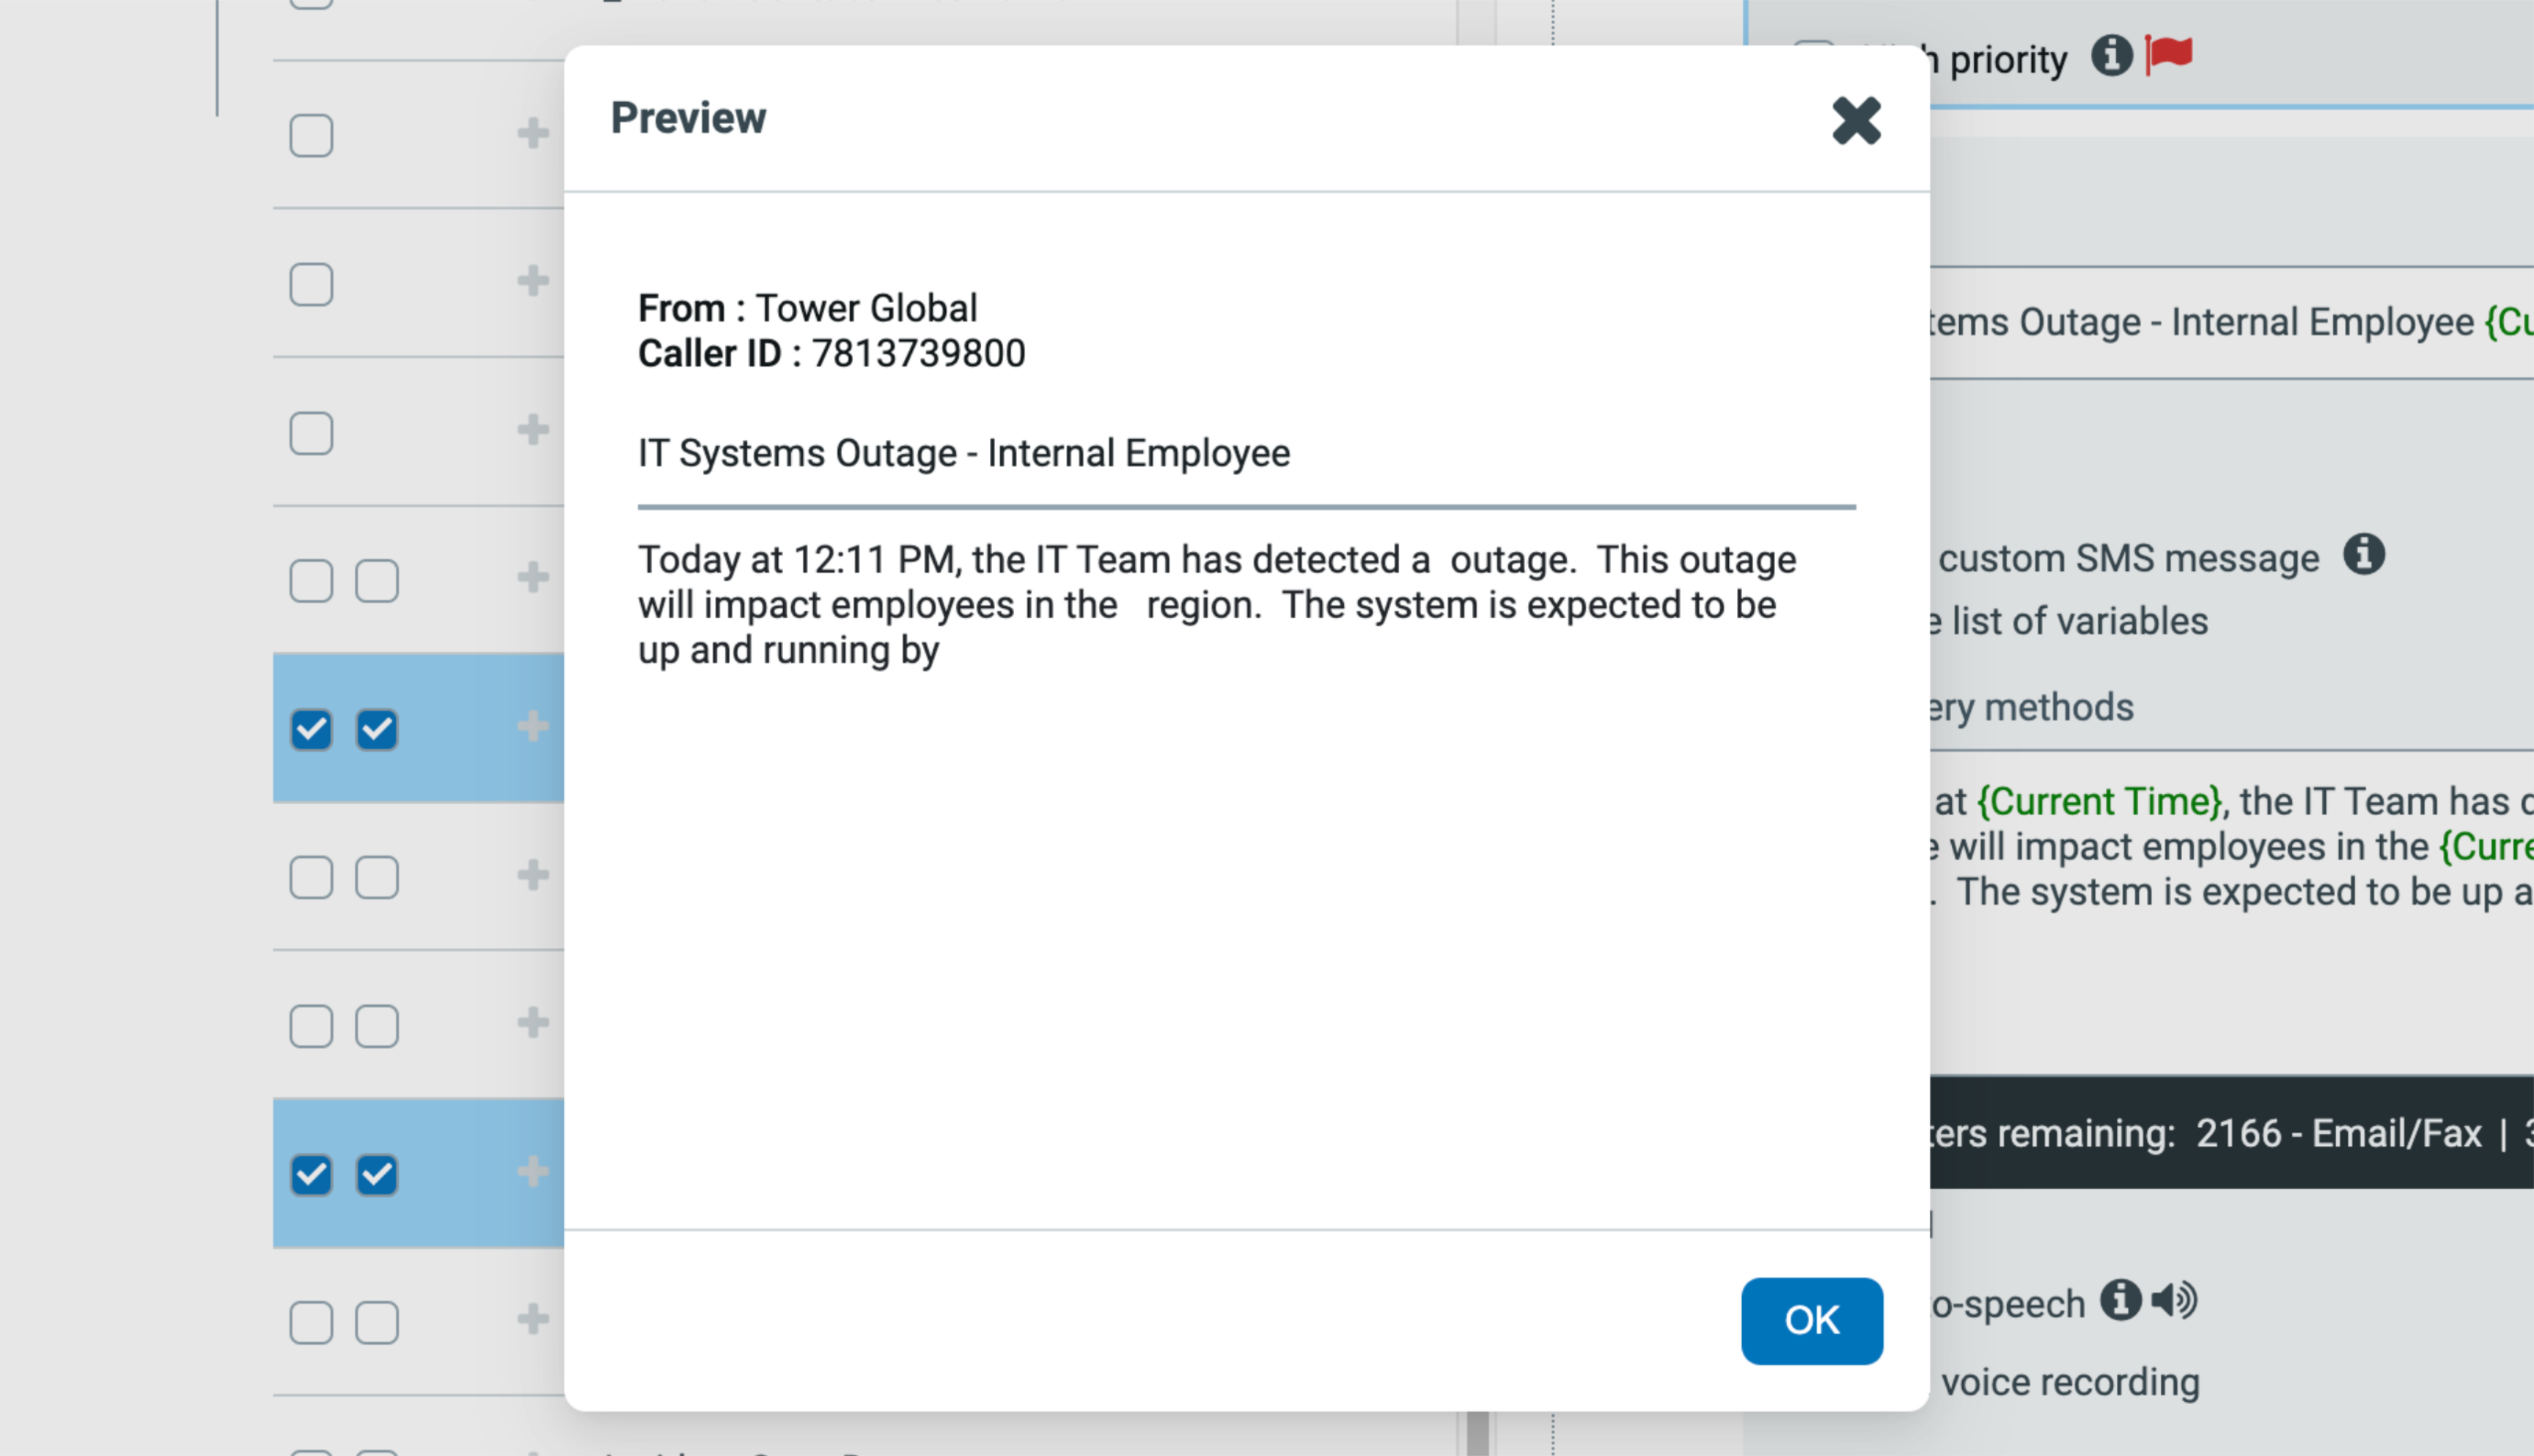Click the plus icon just above the lower highlighted row

pos(533,1022)
